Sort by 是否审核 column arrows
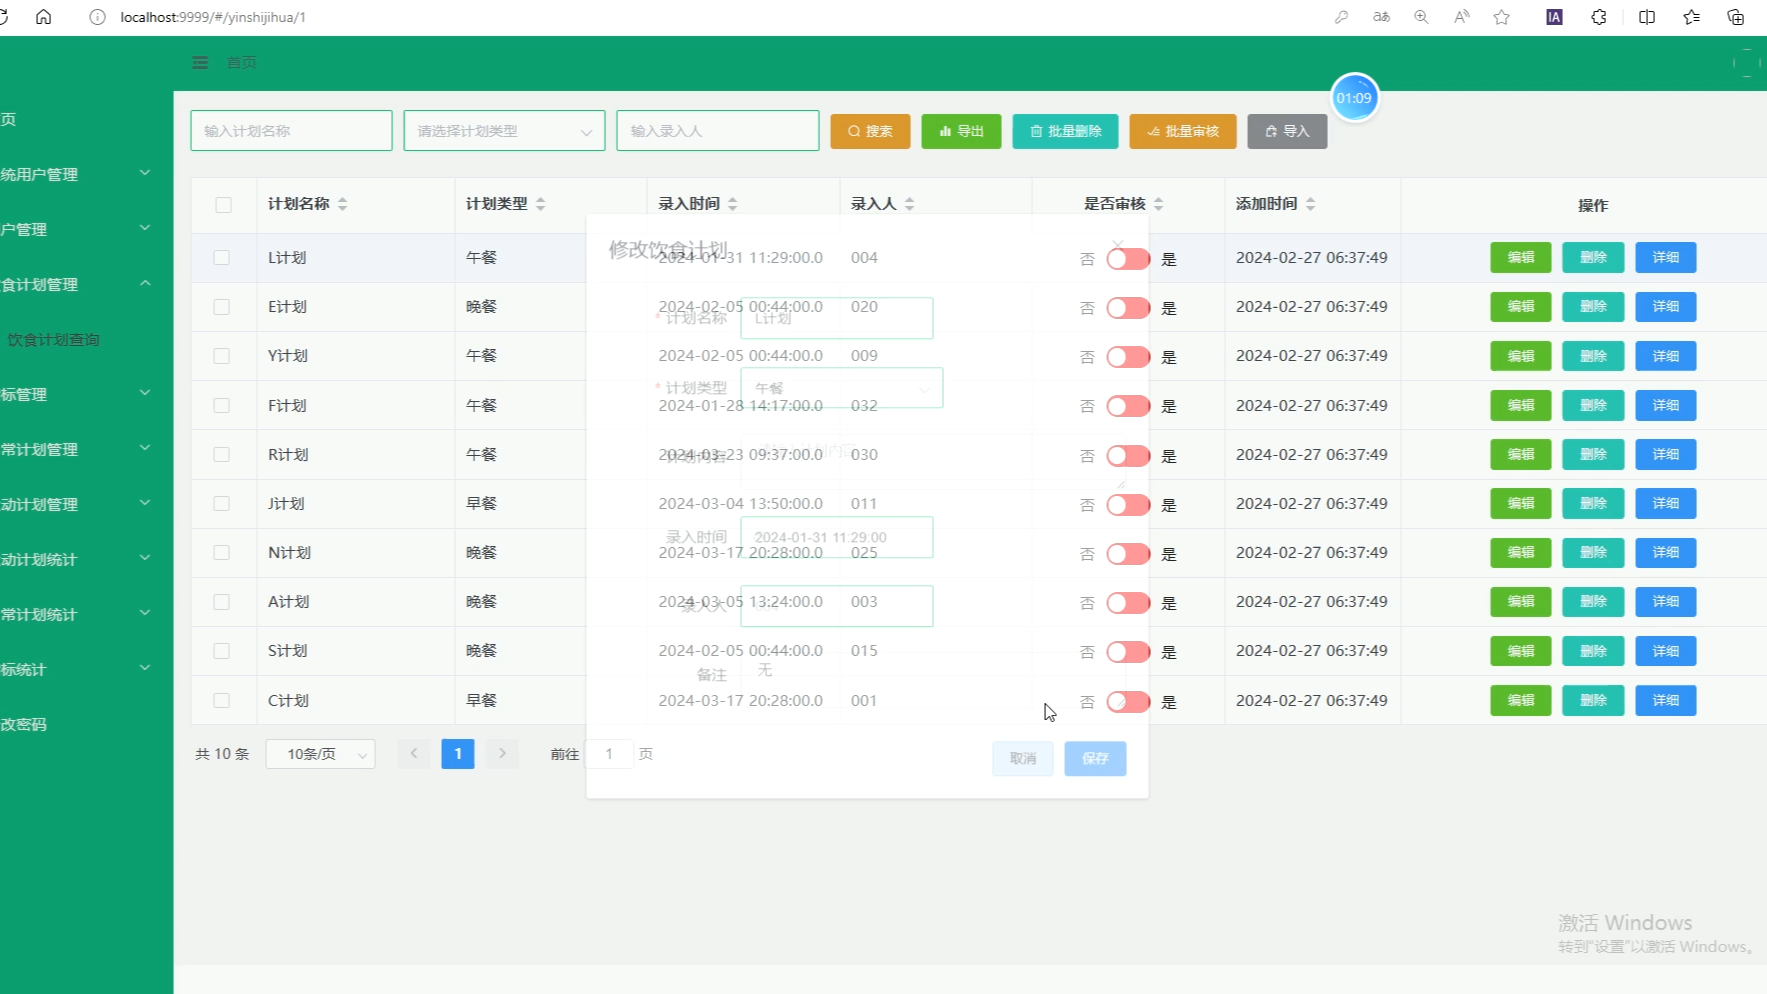Screen dimensions: 1767x994 tap(1159, 204)
